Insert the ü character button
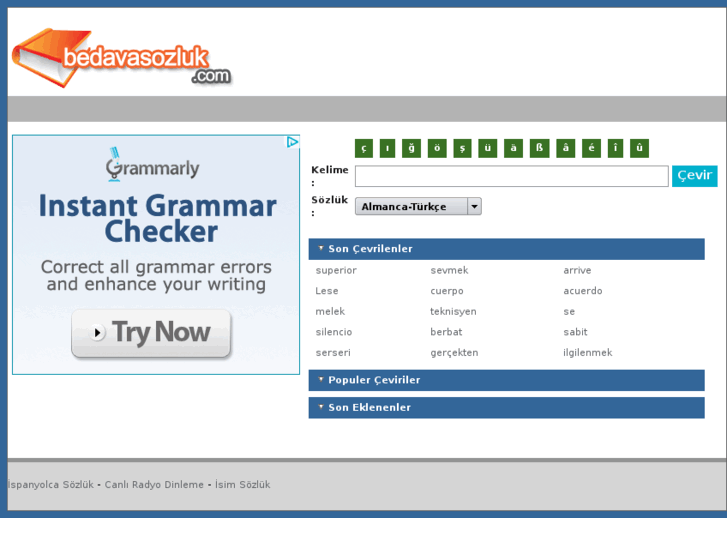Screen dimensions: 727x545 coord(488,148)
